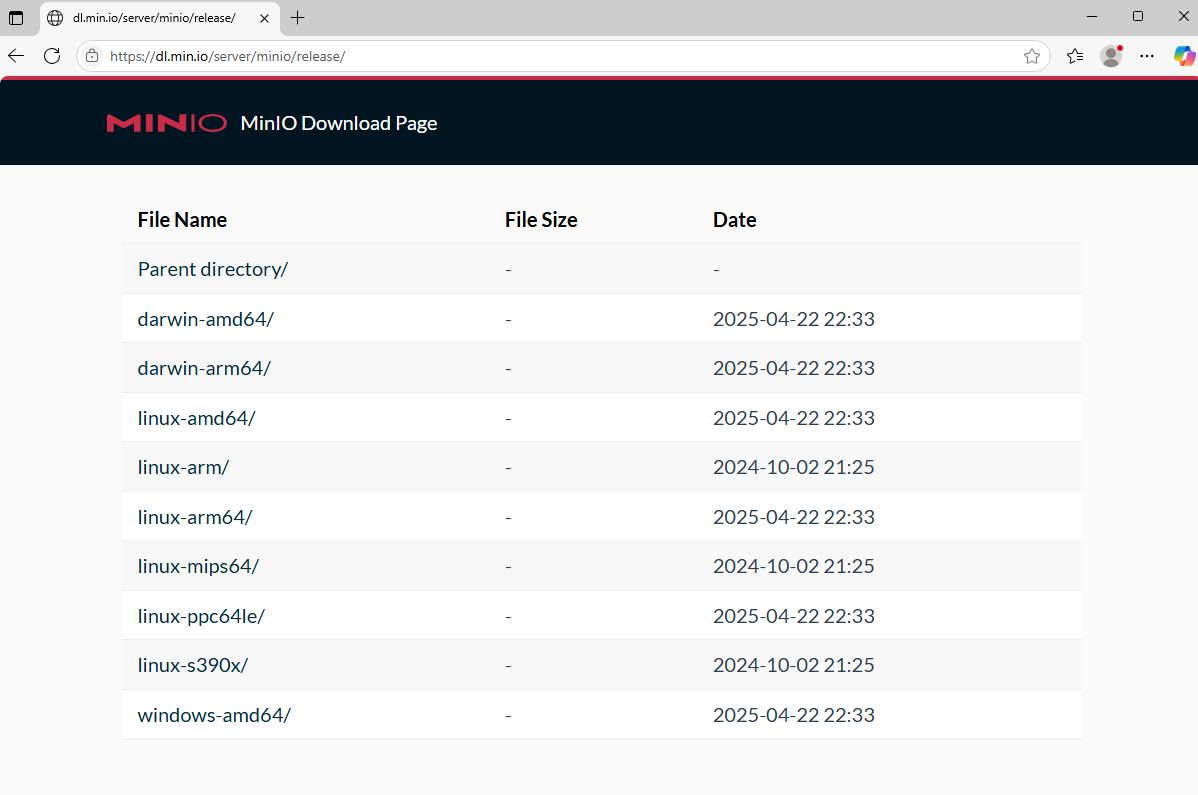Click the File Size column header
The height and width of the screenshot is (795, 1198).
pos(541,220)
